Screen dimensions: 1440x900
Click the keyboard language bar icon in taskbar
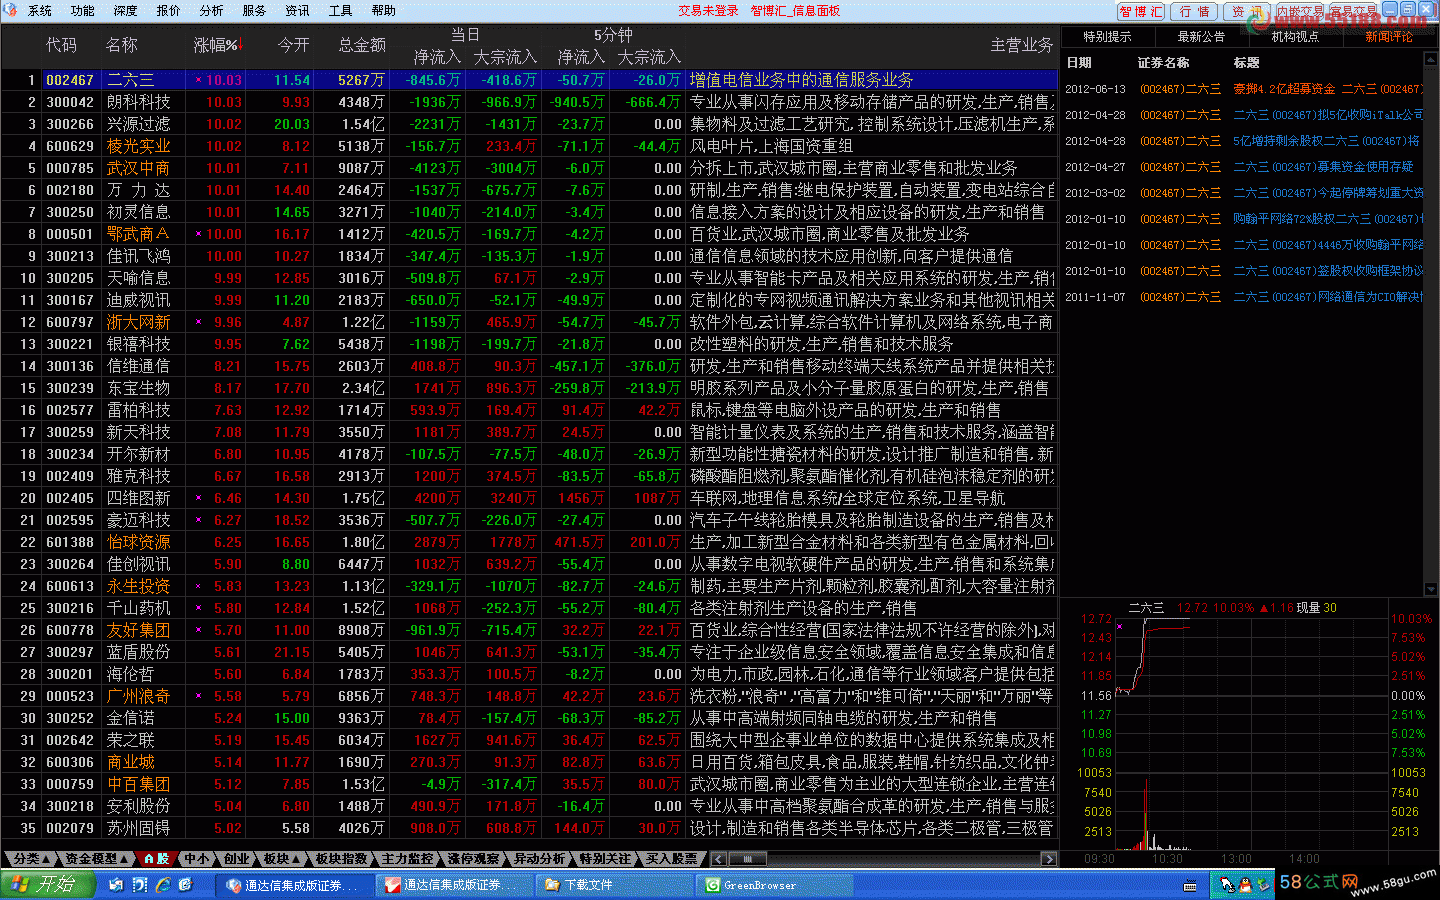click(1190, 886)
